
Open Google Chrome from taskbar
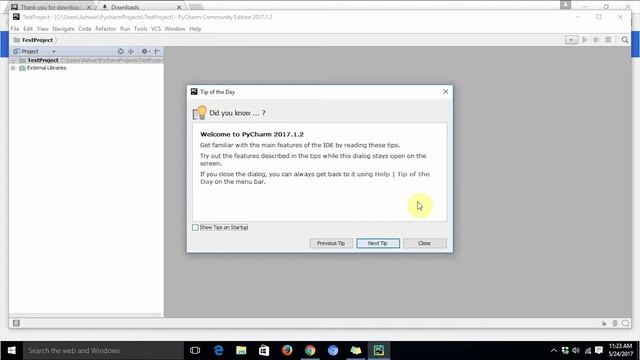click(310, 351)
